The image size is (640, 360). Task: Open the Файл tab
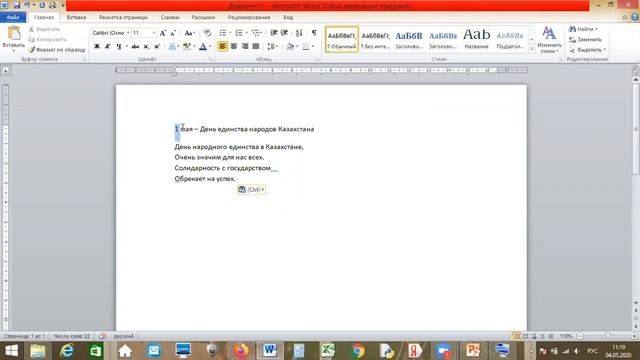(x=13, y=17)
